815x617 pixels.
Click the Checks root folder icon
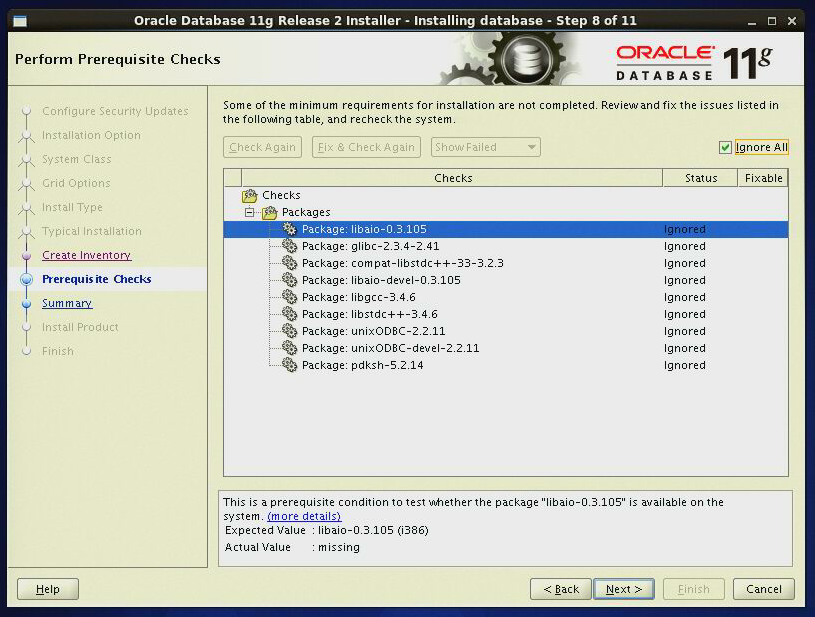249,195
